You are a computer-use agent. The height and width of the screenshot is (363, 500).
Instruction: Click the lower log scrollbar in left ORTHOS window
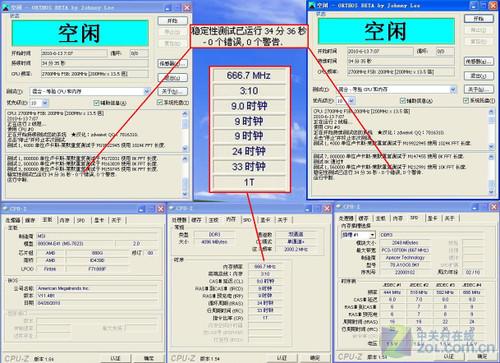tap(185, 176)
